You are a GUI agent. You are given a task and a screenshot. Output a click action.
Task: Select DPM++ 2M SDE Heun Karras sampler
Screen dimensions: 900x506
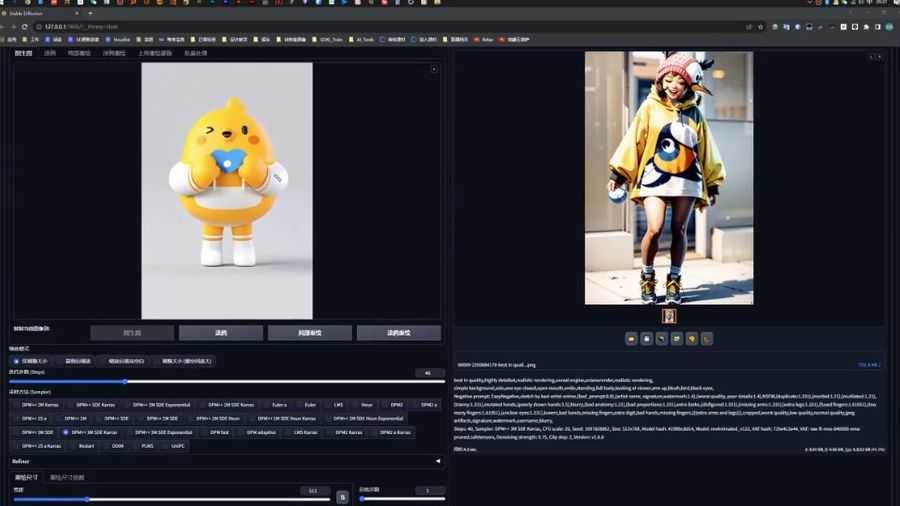(286, 418)
